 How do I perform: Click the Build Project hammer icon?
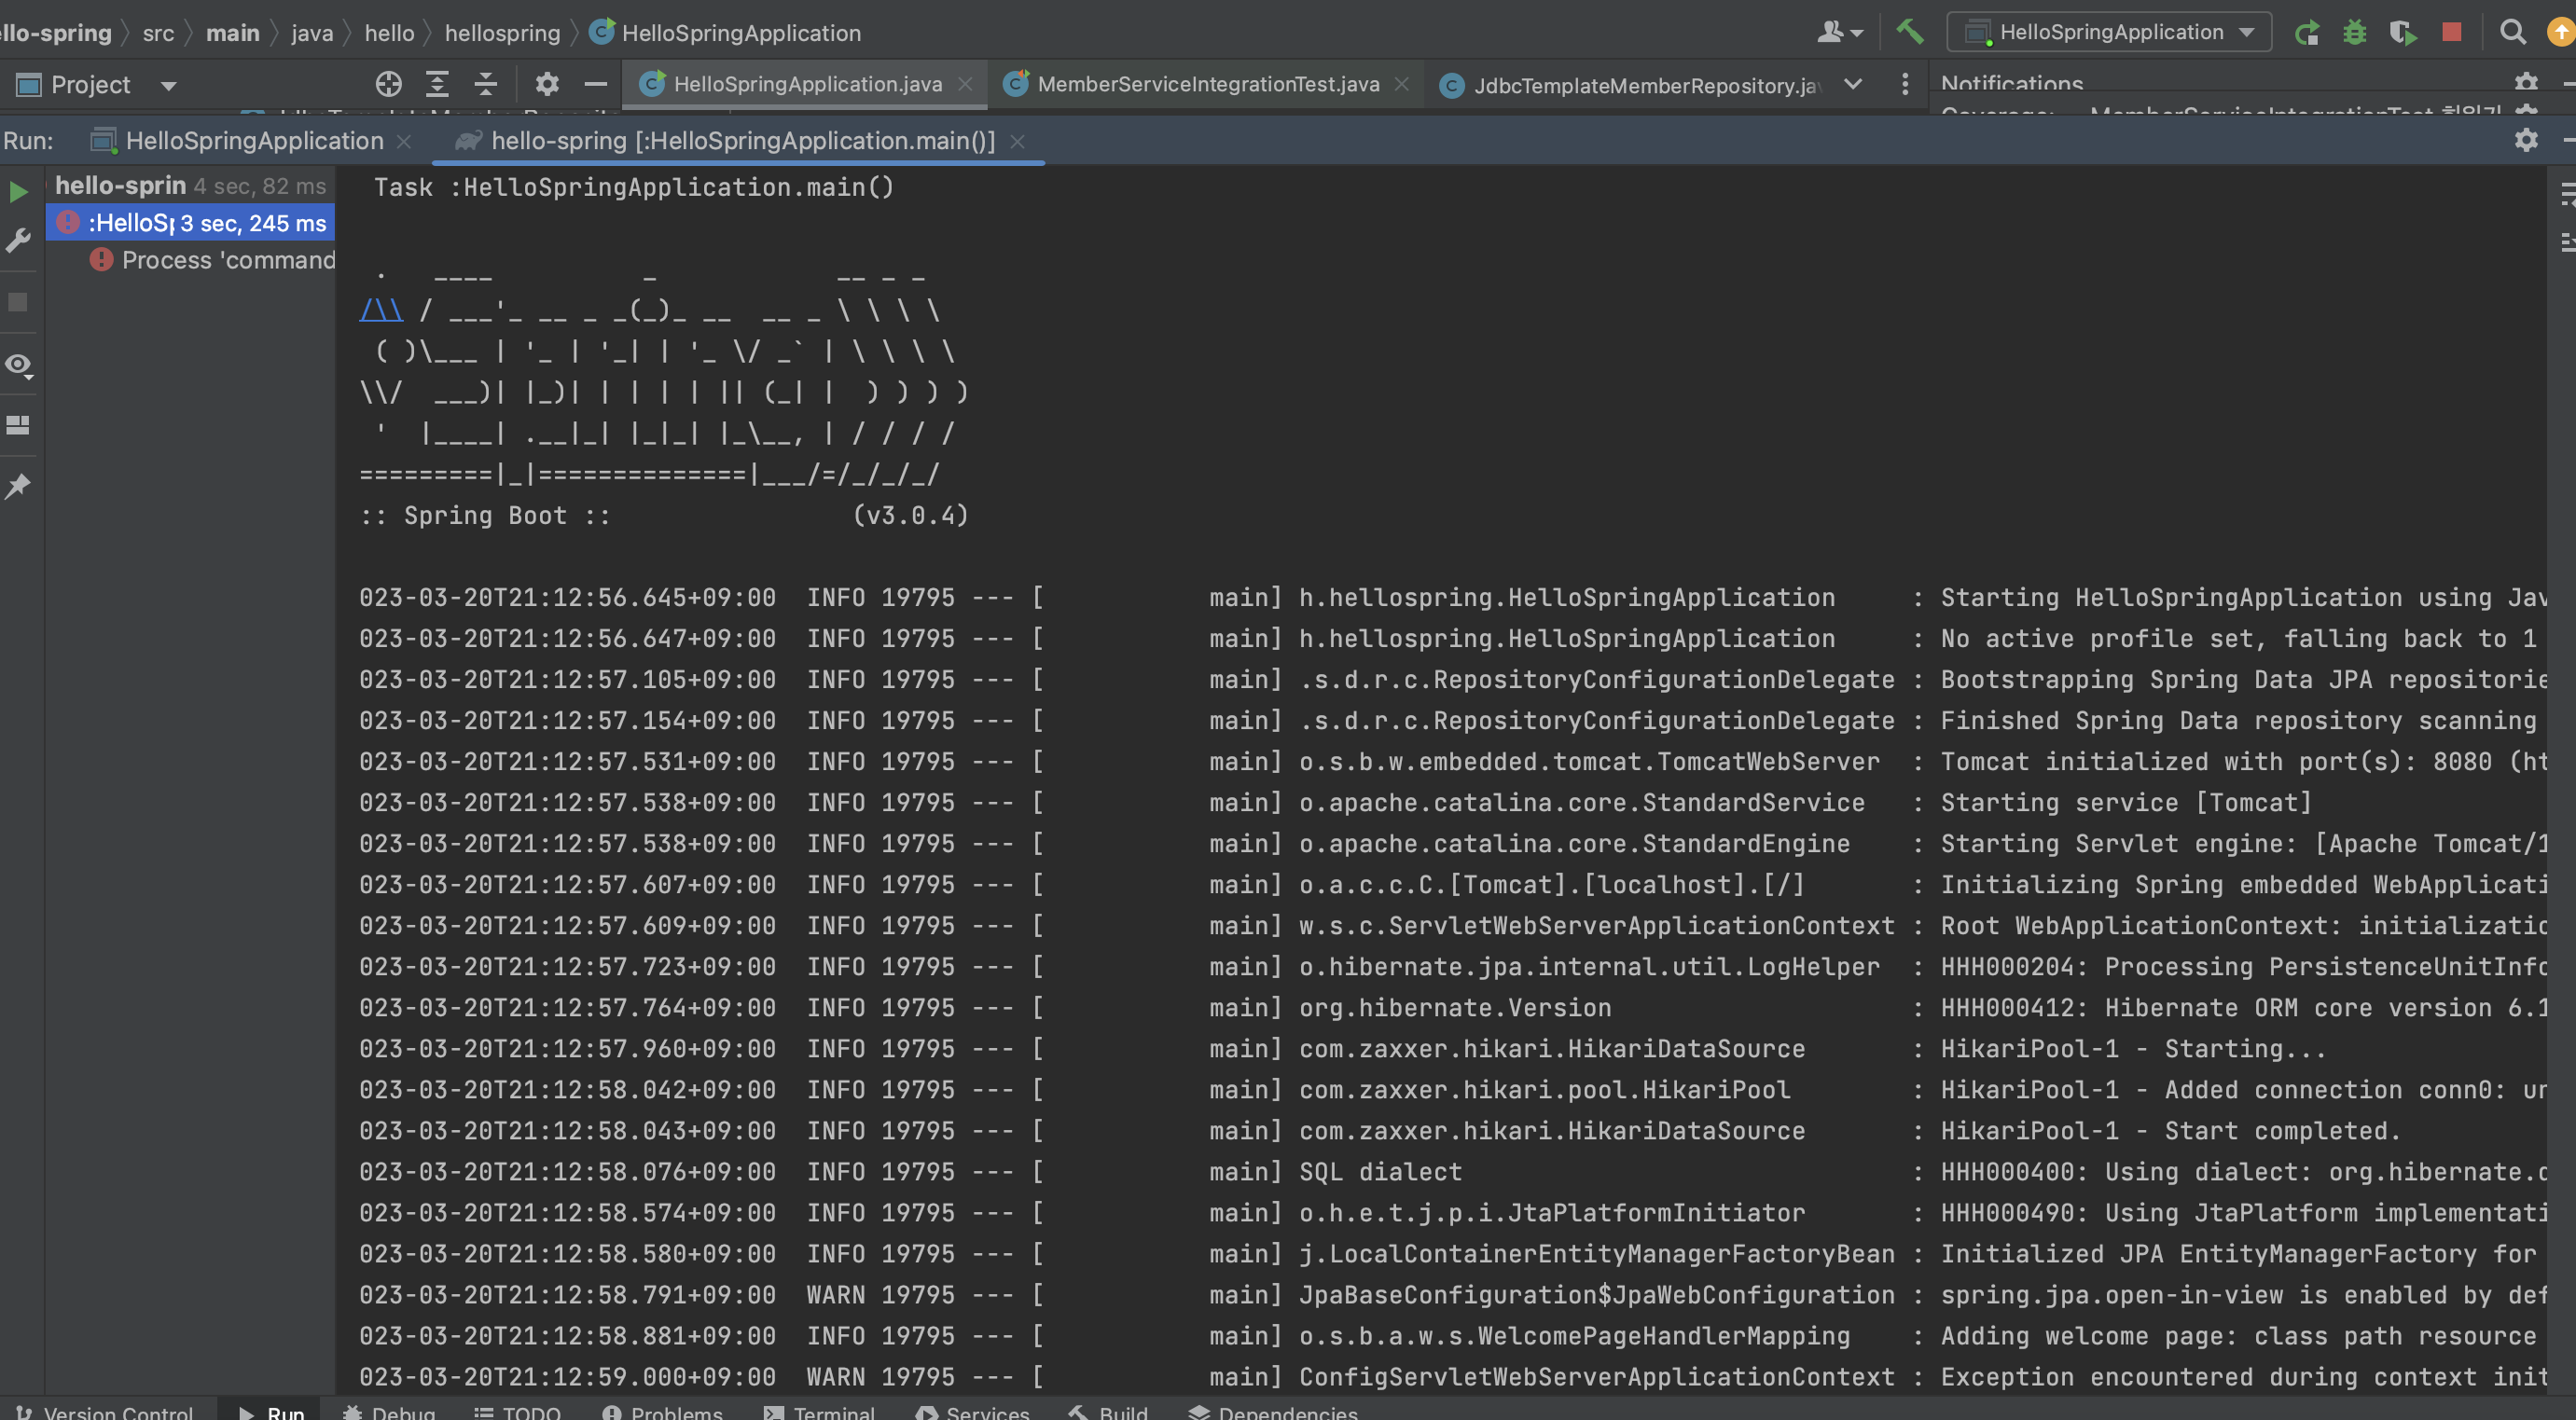coord(1909,32)
